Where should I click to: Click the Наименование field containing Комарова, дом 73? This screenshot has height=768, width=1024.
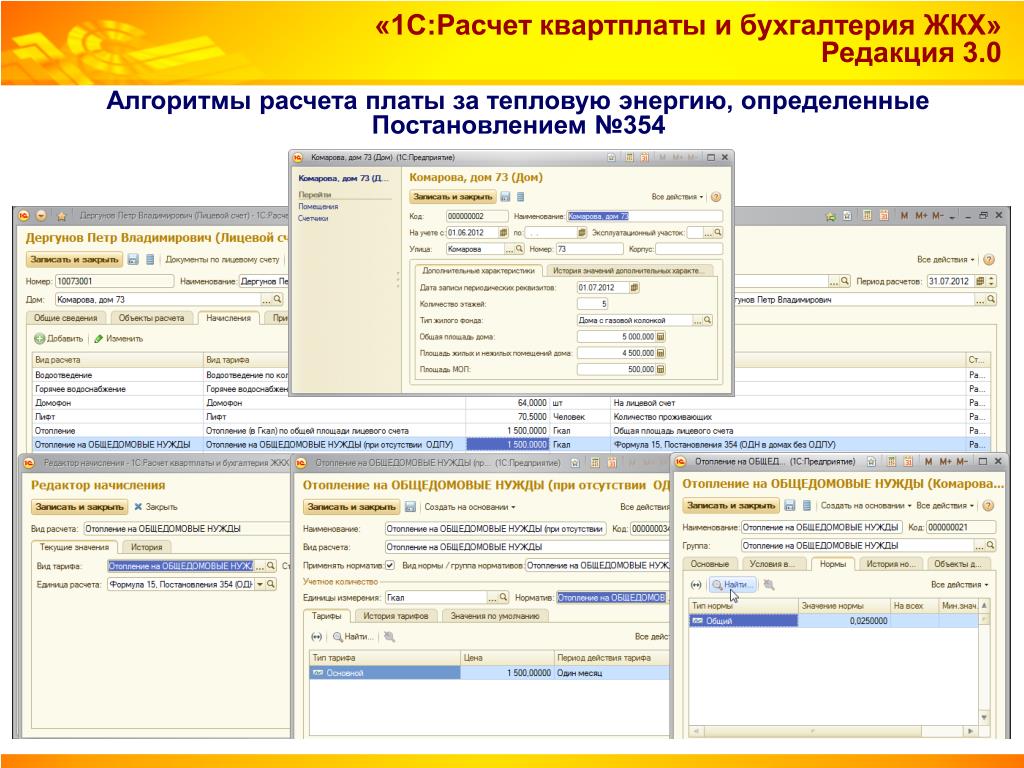tap(644, 216)
